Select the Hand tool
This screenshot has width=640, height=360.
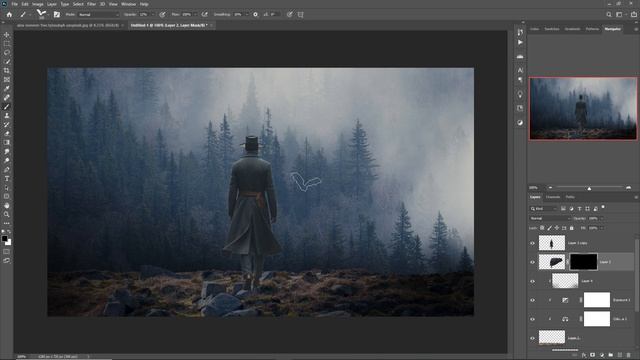click(x=7, y=205)
